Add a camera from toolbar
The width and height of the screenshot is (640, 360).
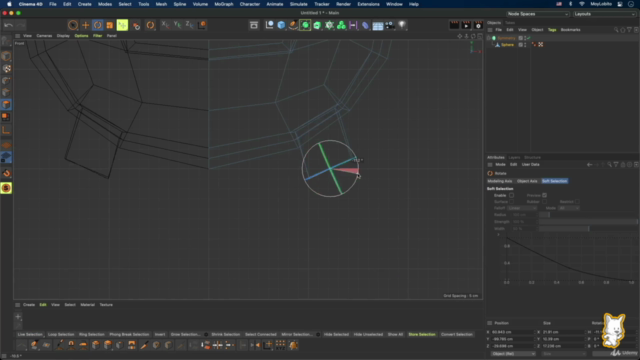point(390,25)
